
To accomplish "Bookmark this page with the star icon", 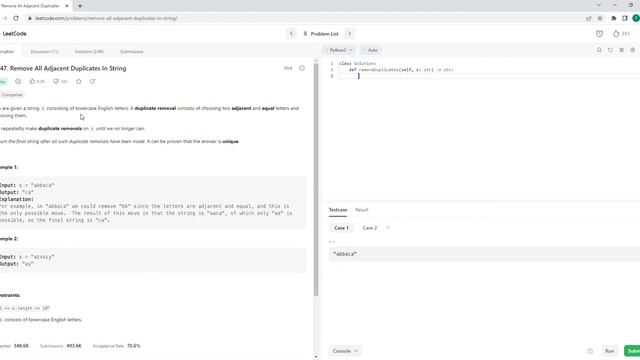I will click(x=600, y=18).
